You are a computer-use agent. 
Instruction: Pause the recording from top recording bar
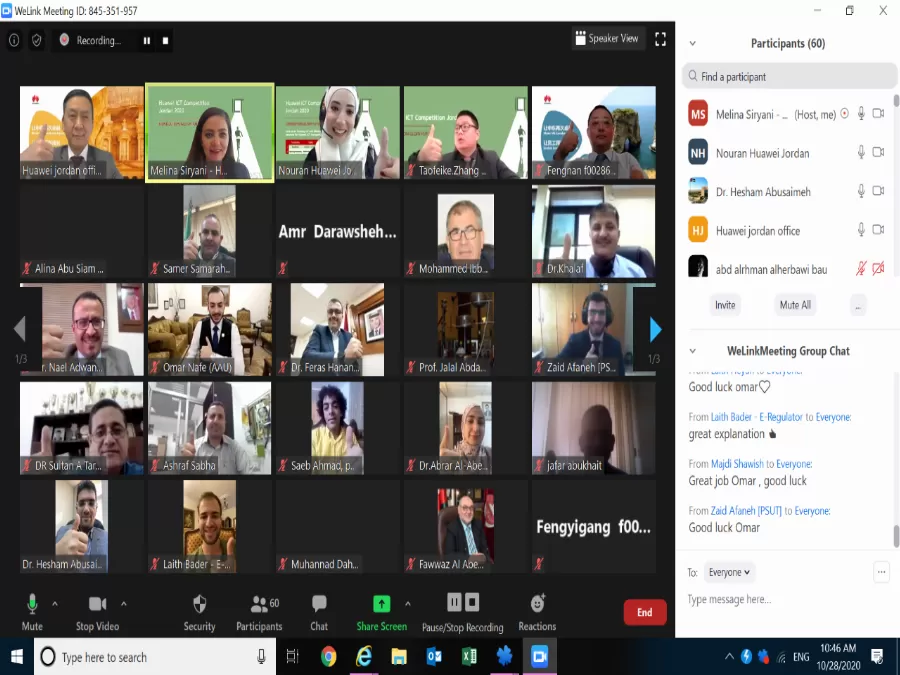coord(146,40)
